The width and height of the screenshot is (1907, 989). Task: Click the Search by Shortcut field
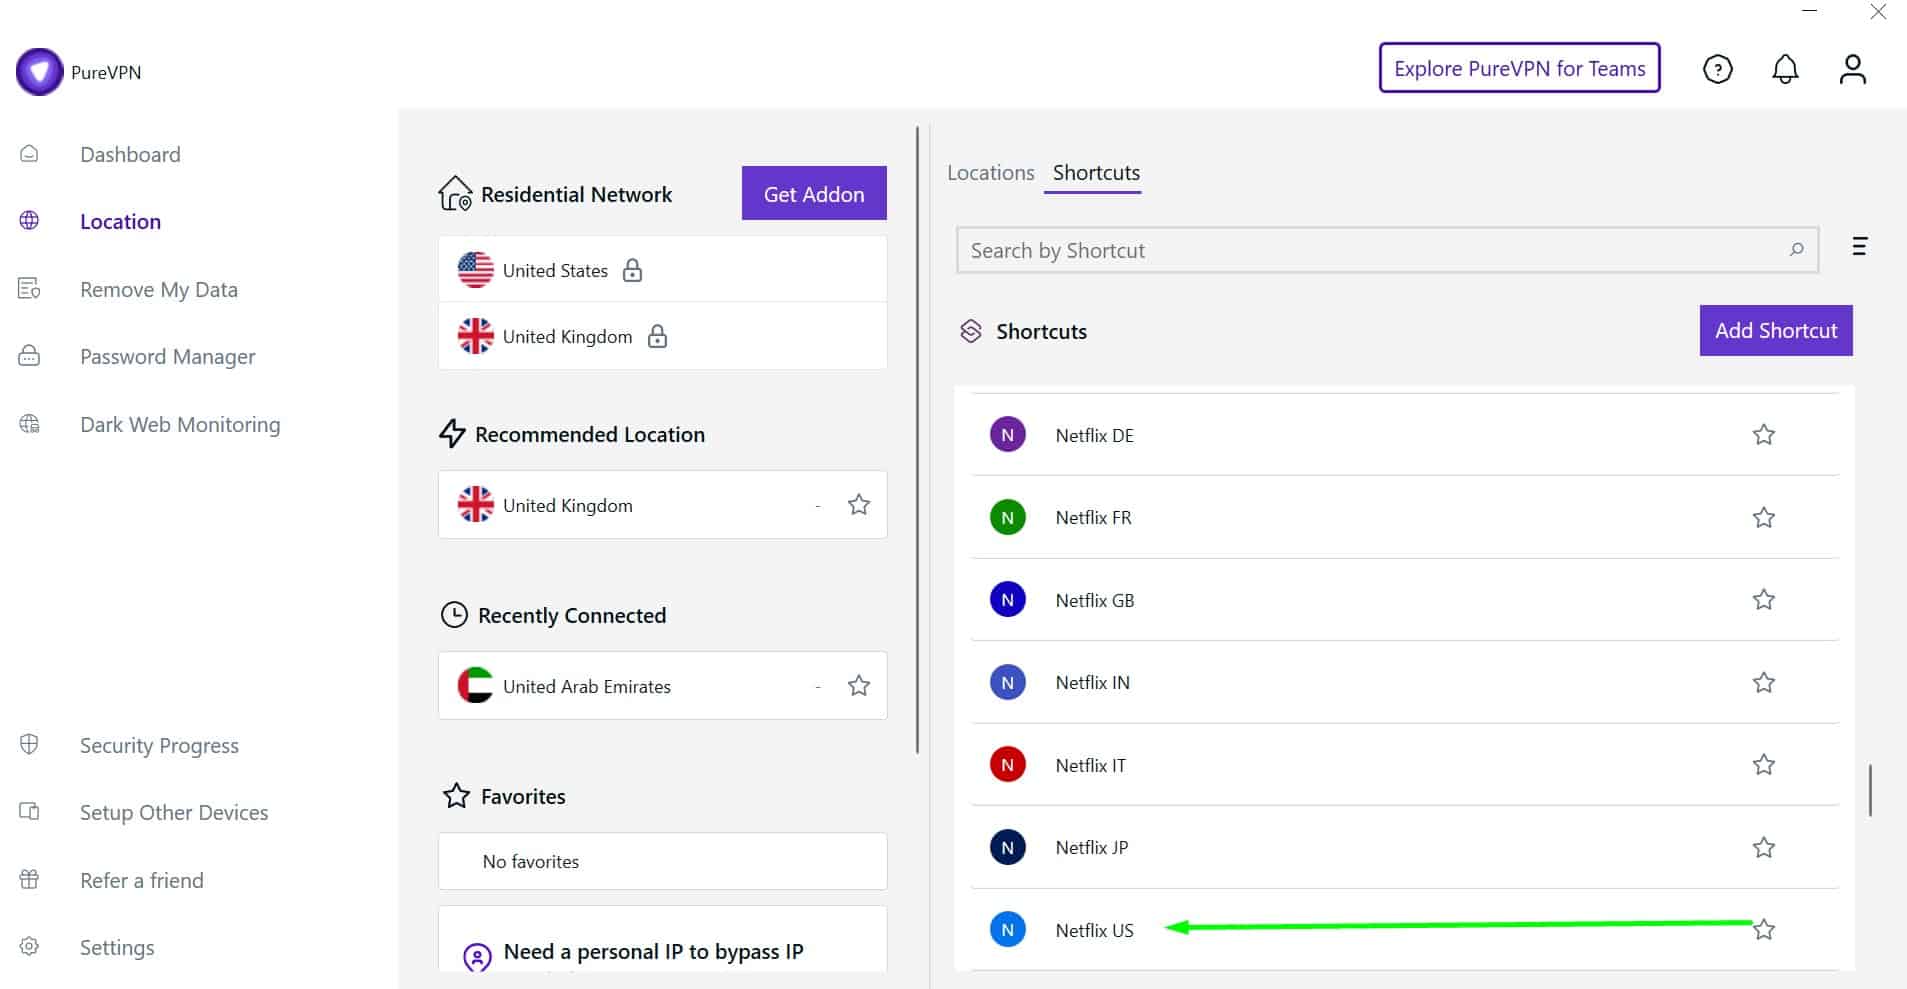(1387, 250)
